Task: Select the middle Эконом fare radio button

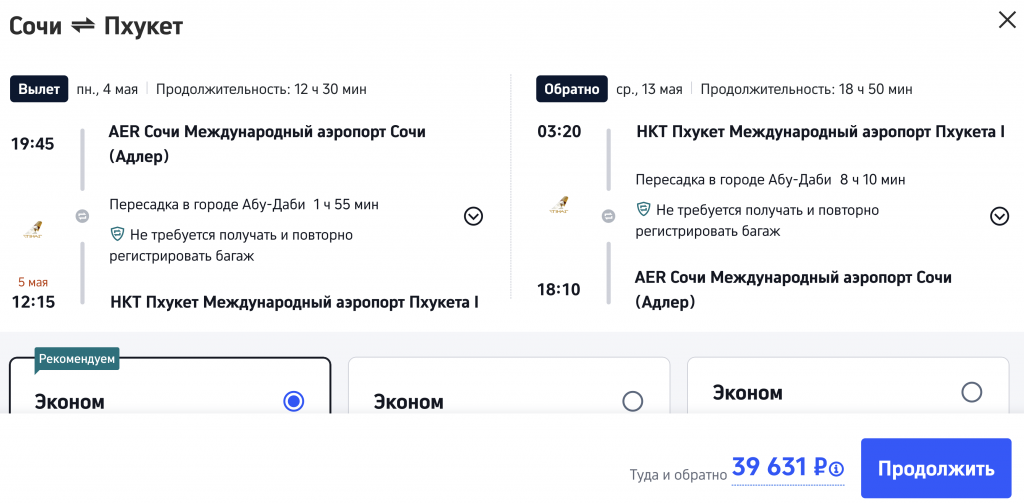Action: point(632,401)
